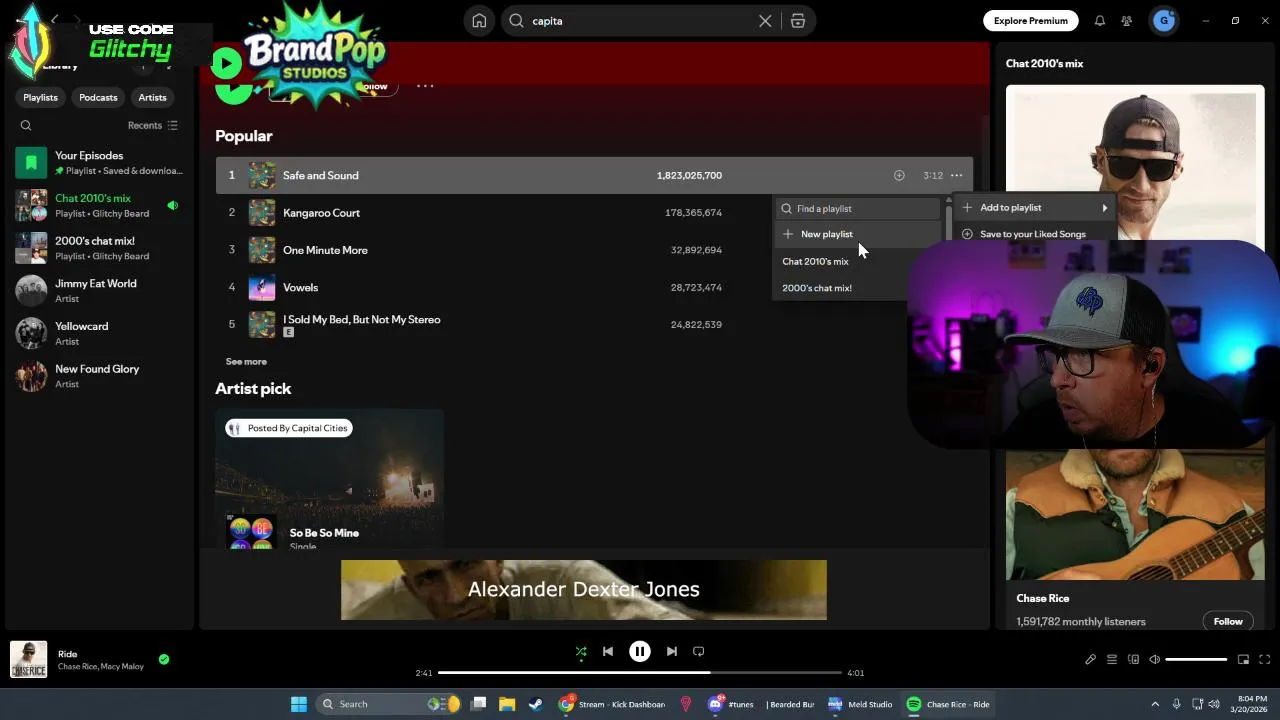Adjust the Spotify volume slider
The image size is (1280, 720).
tap(1196, 659)
